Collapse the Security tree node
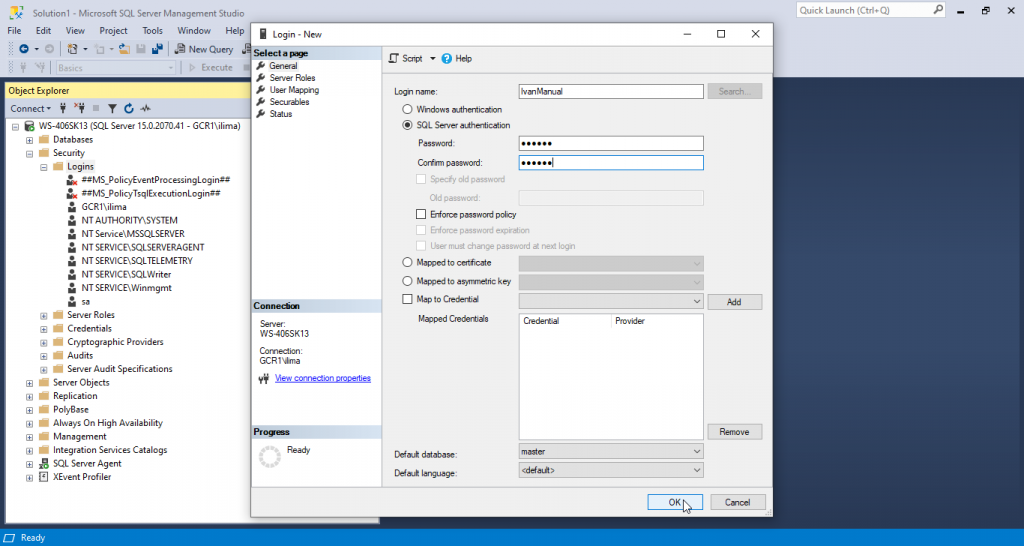1024x546 pixels. (29, 153)
